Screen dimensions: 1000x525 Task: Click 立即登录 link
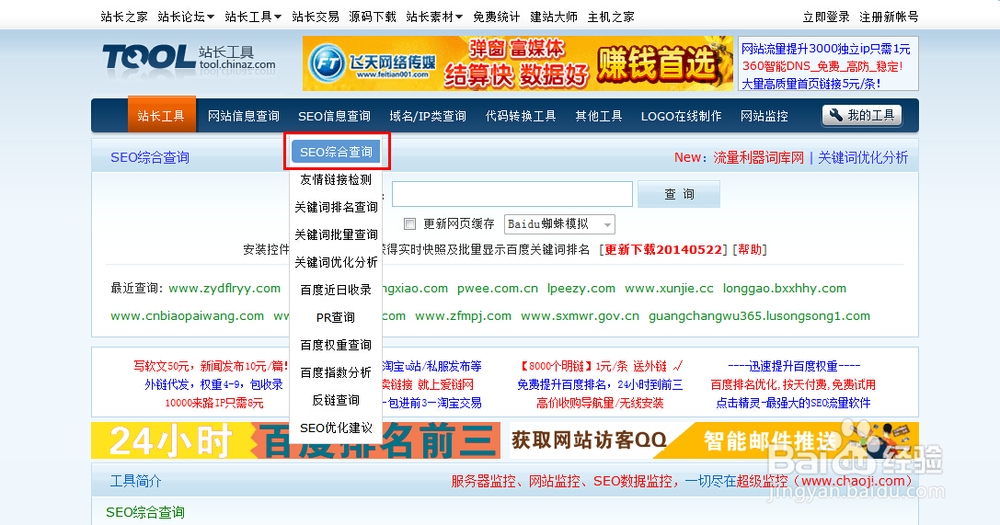pos(826,17)
